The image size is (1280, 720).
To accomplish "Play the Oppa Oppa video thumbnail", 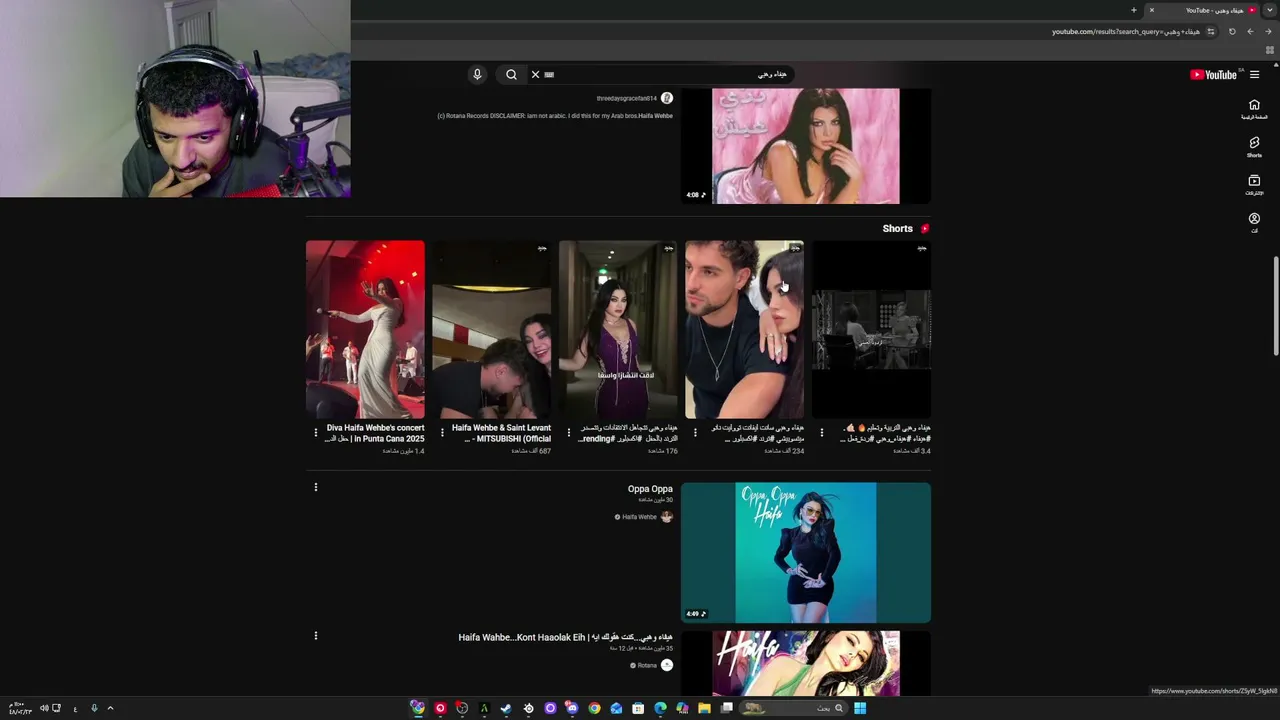I will coord(806,553).
